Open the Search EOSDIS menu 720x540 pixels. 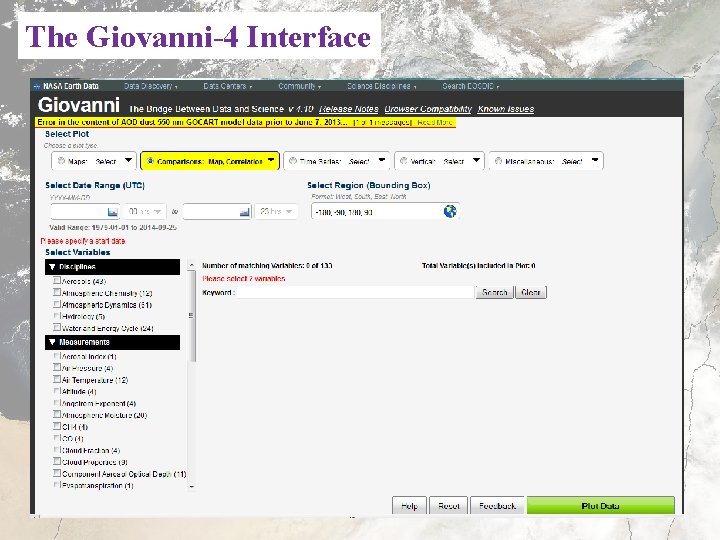tap(471, 86)
